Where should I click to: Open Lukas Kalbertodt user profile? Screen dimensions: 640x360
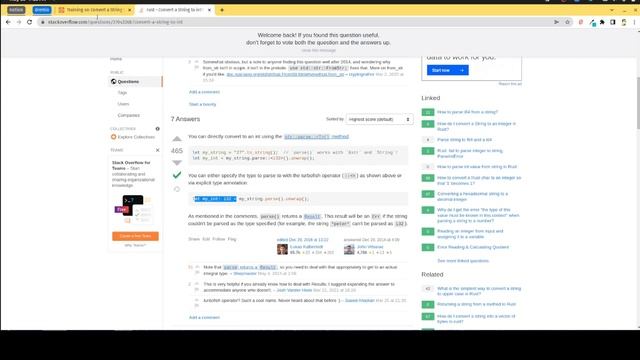tap(306, 247)
